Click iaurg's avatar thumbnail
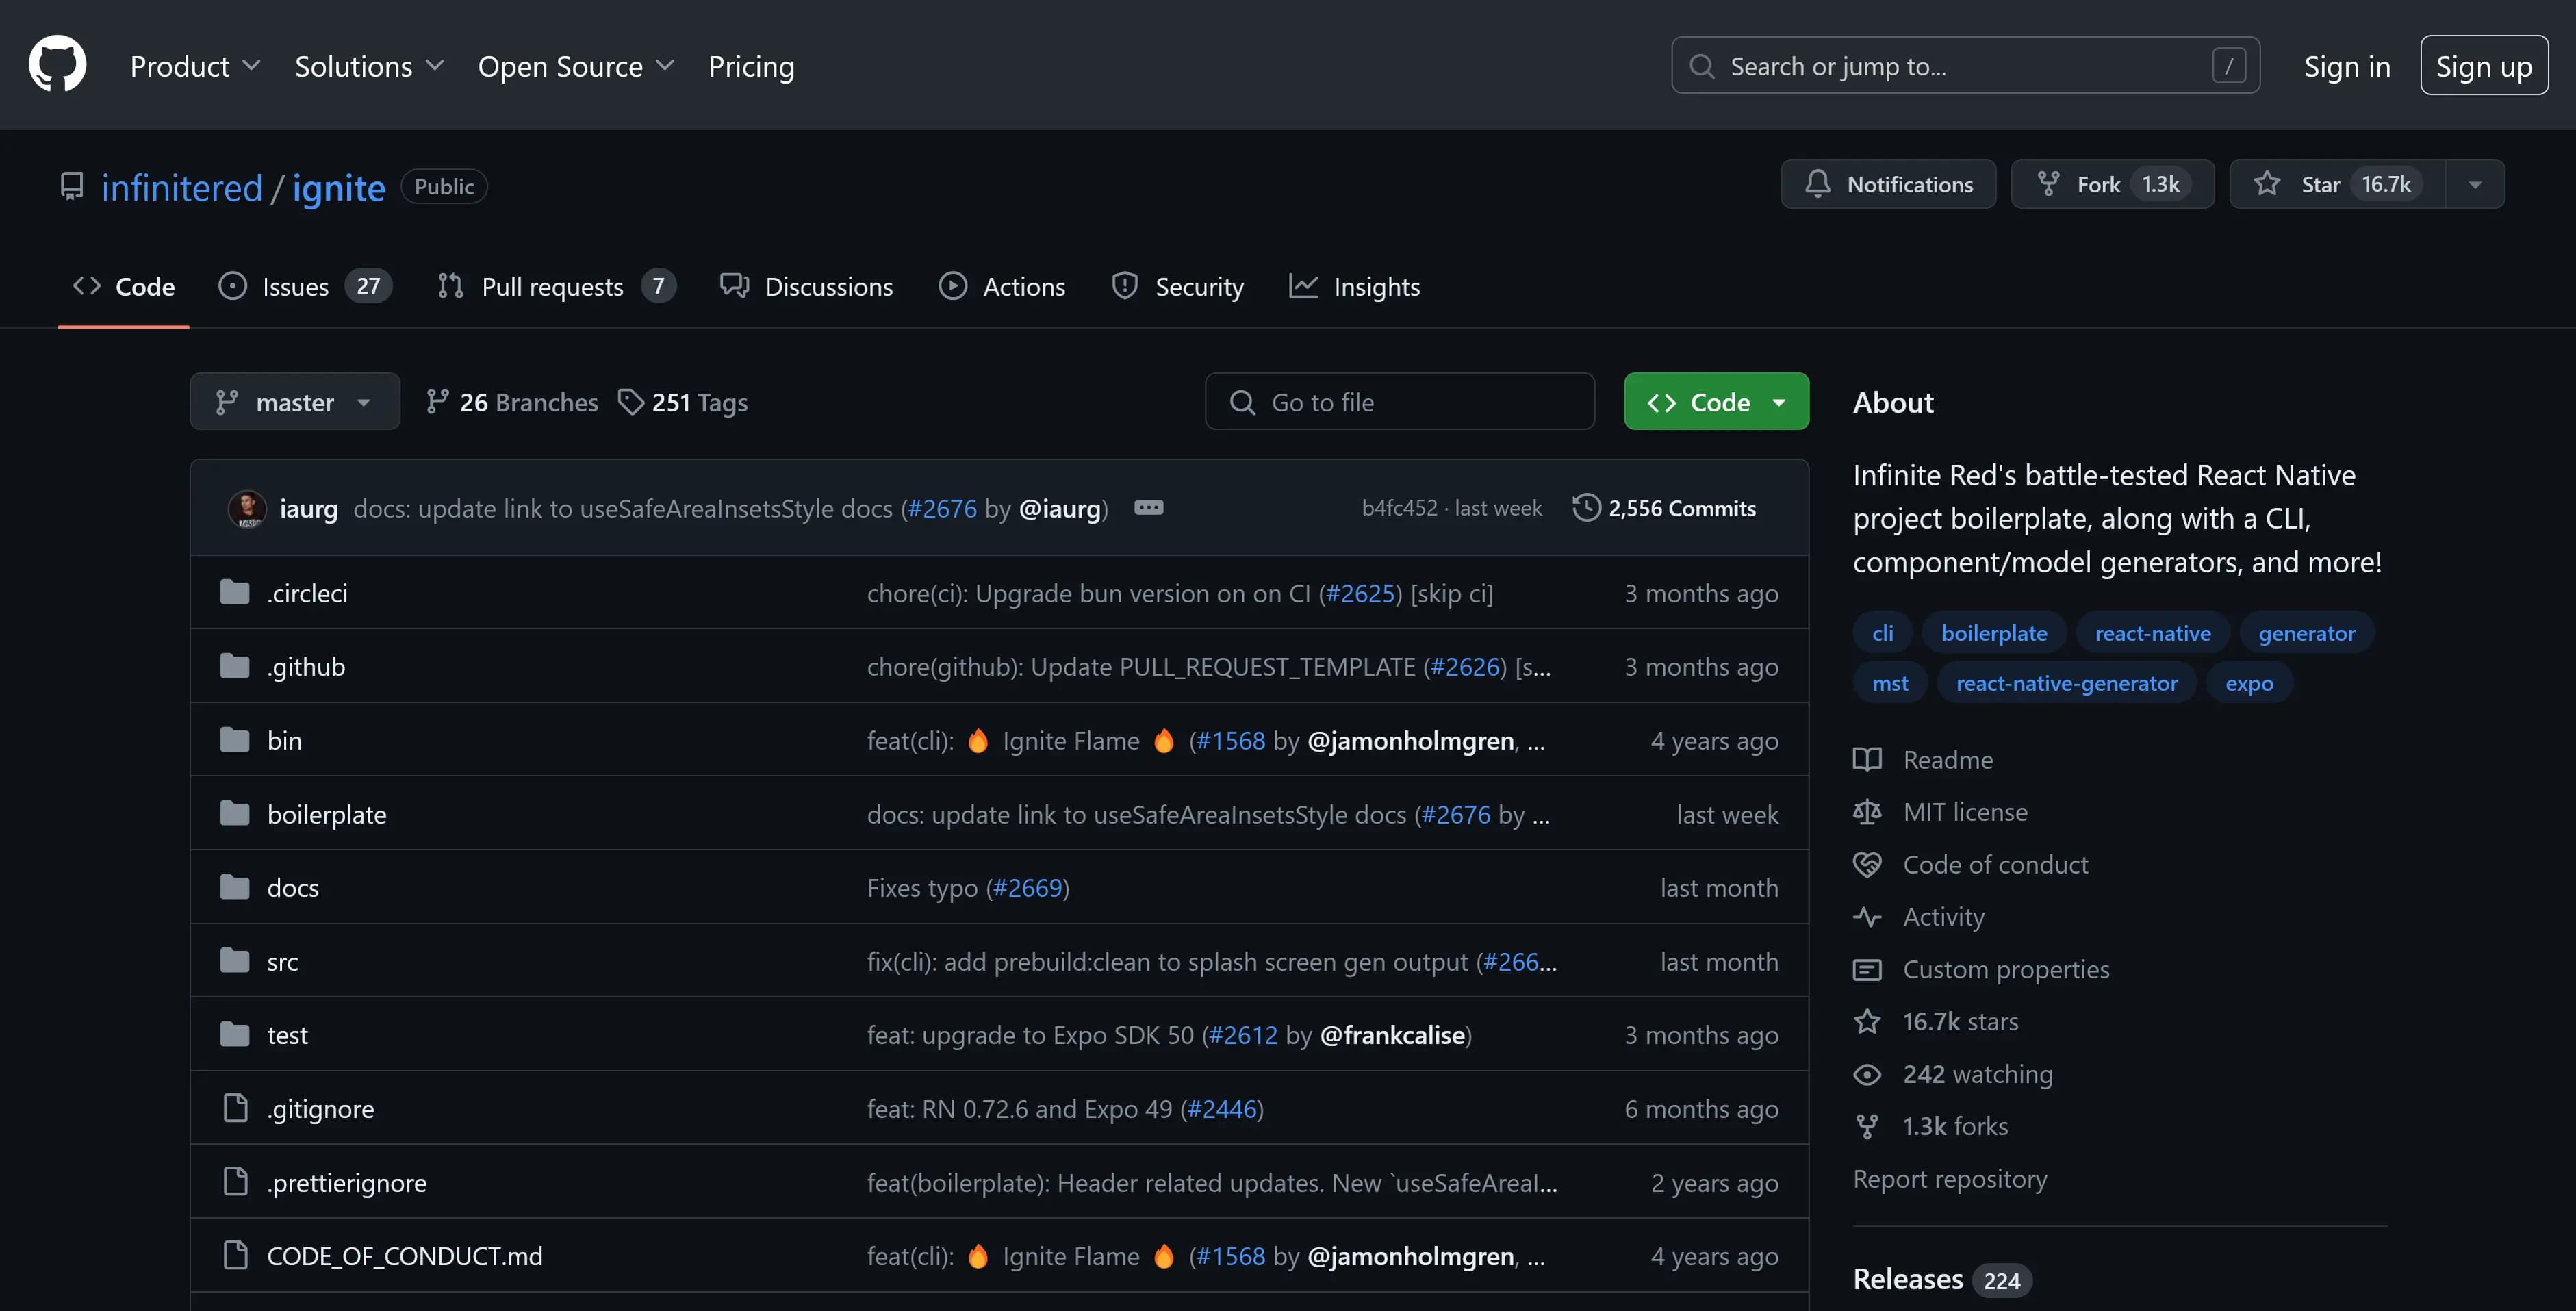This screenshot has width=2576, height=1311. [247, 508]
